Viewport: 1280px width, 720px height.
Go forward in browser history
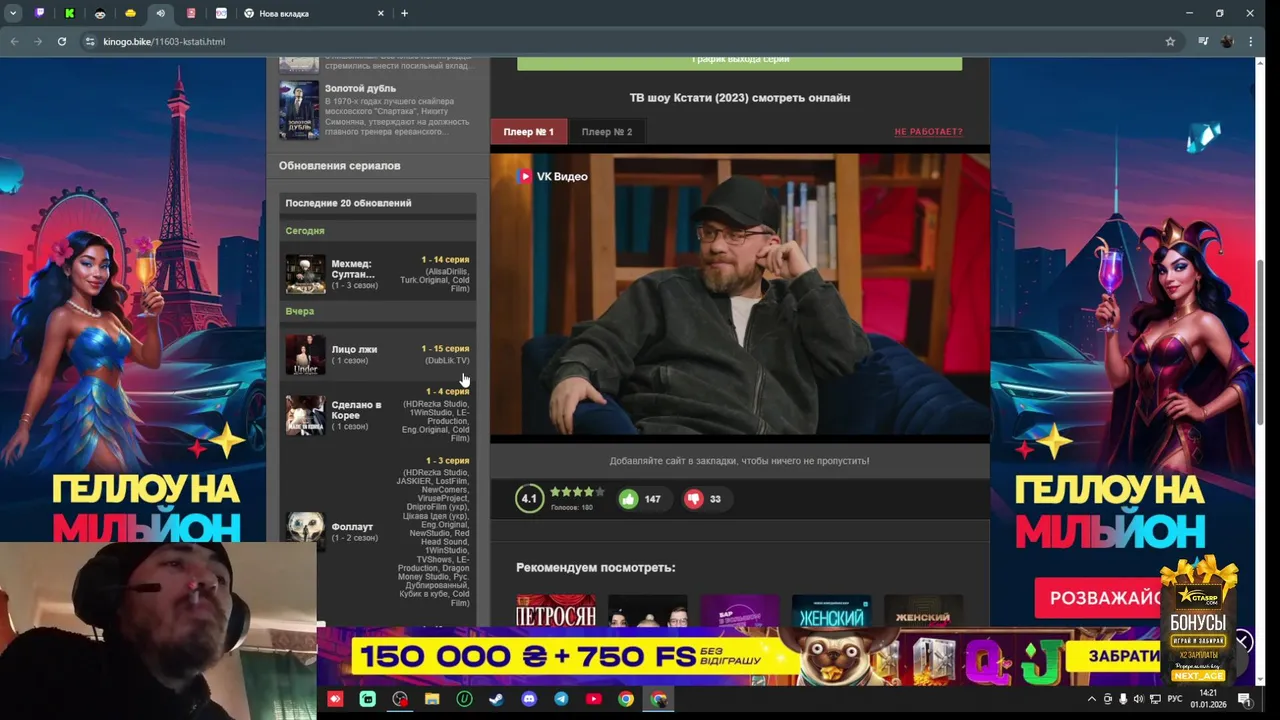pos(38,41)
